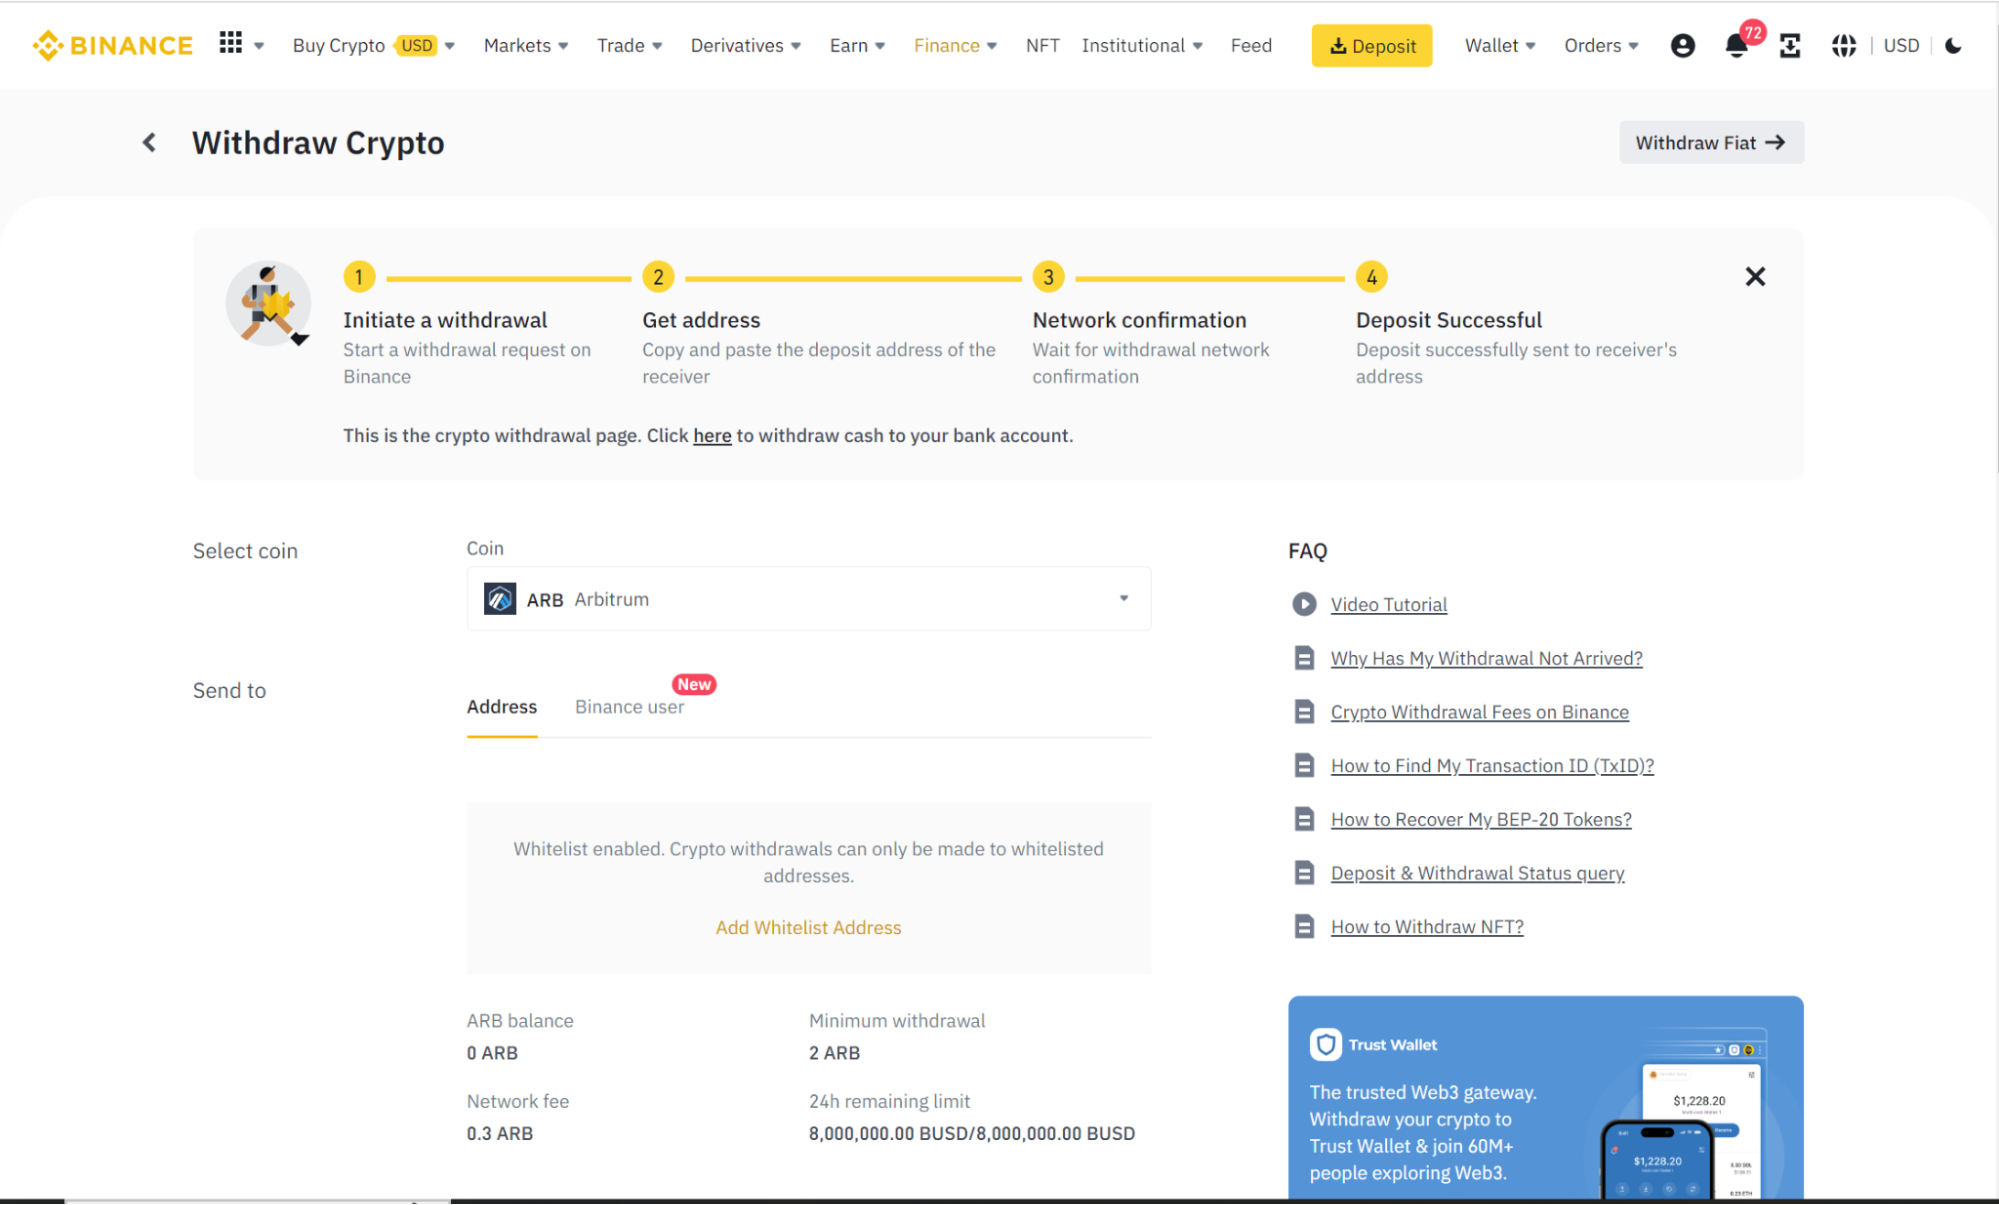Close the withdrawal steps banner
This screenshot has width=1999, height=1205.
click(1755, 276)
